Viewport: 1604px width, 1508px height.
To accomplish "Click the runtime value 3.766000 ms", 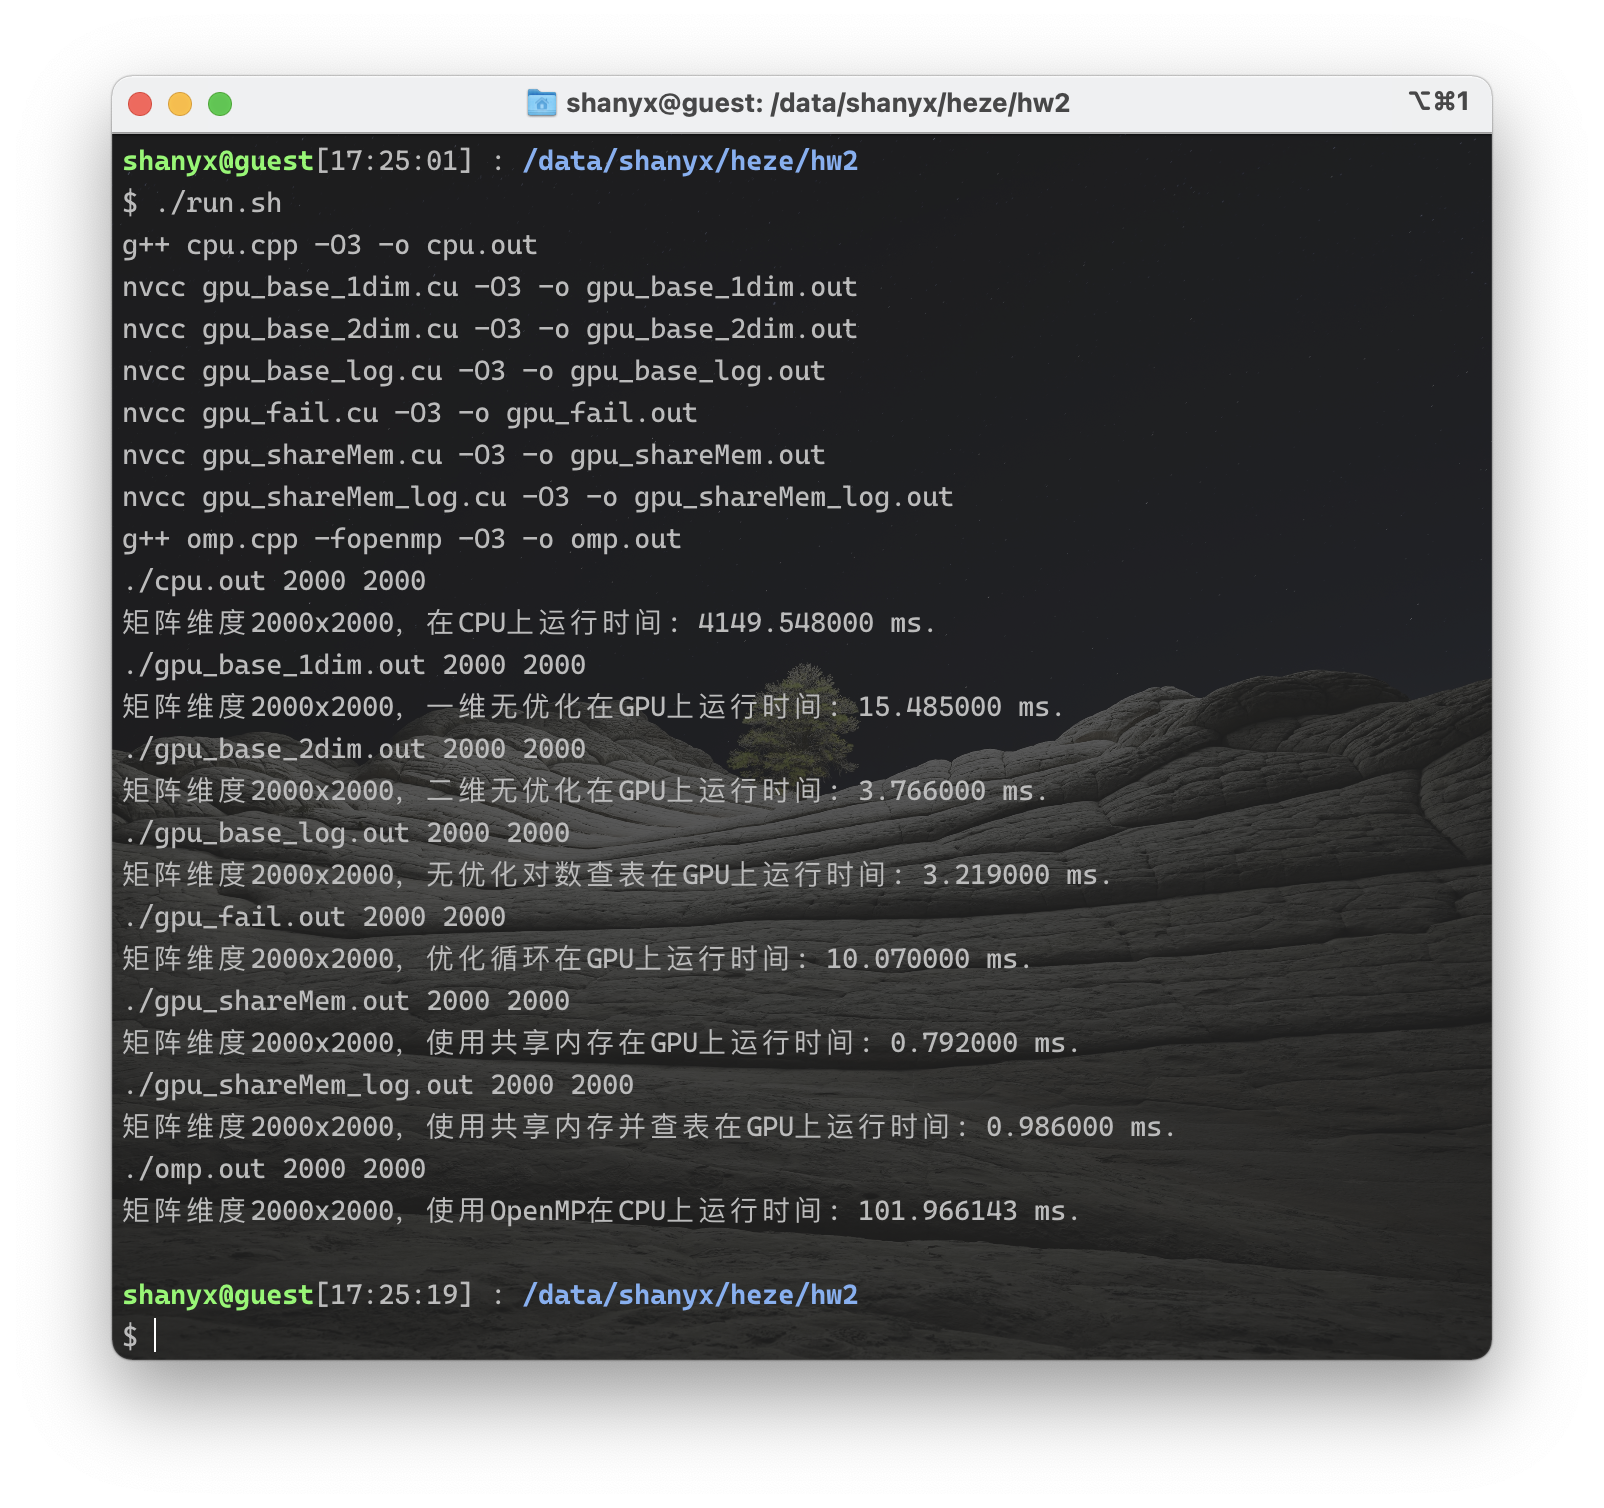I will click(x=952, y=791).
